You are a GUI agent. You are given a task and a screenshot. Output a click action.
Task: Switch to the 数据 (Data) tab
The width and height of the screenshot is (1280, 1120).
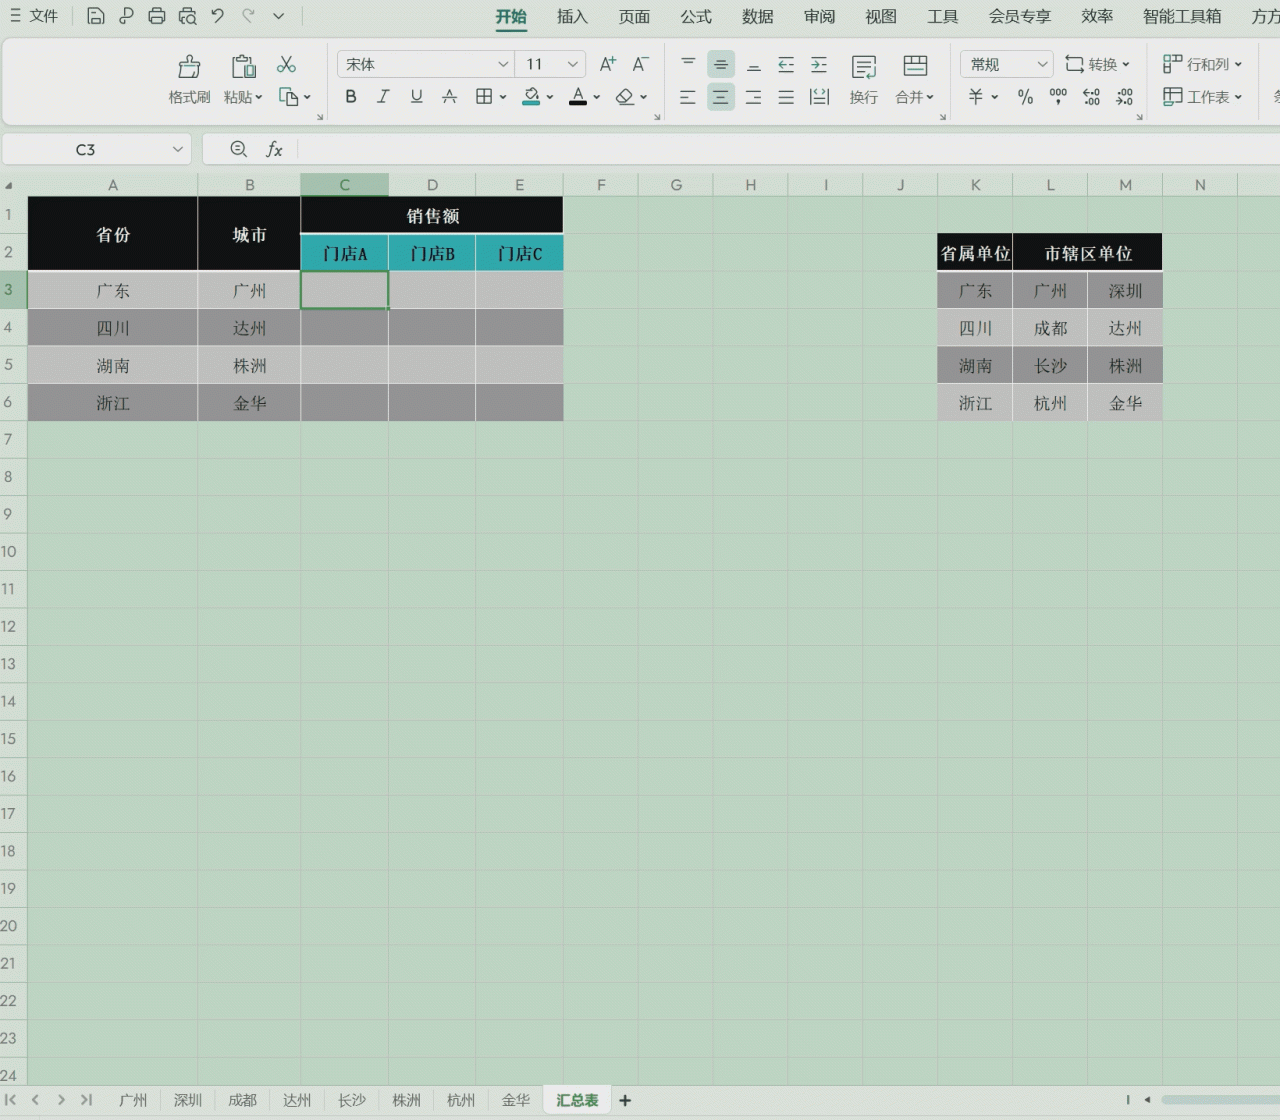point(758,16)
